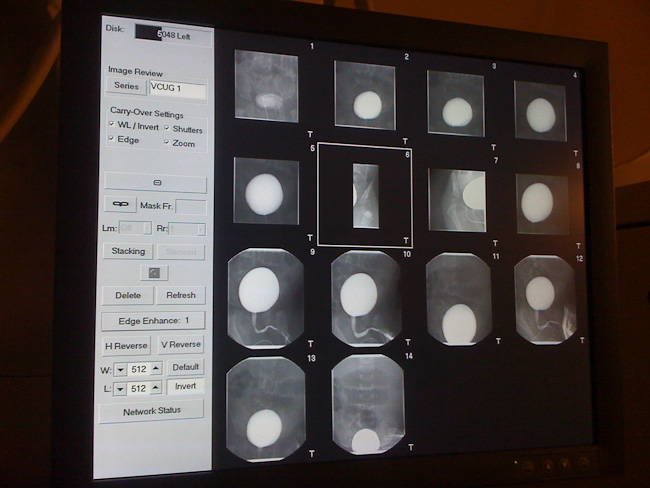The image size is (650, 488).
Task: Click the mask link icon button
Action: pyautogui.click(x=120, y=204)
